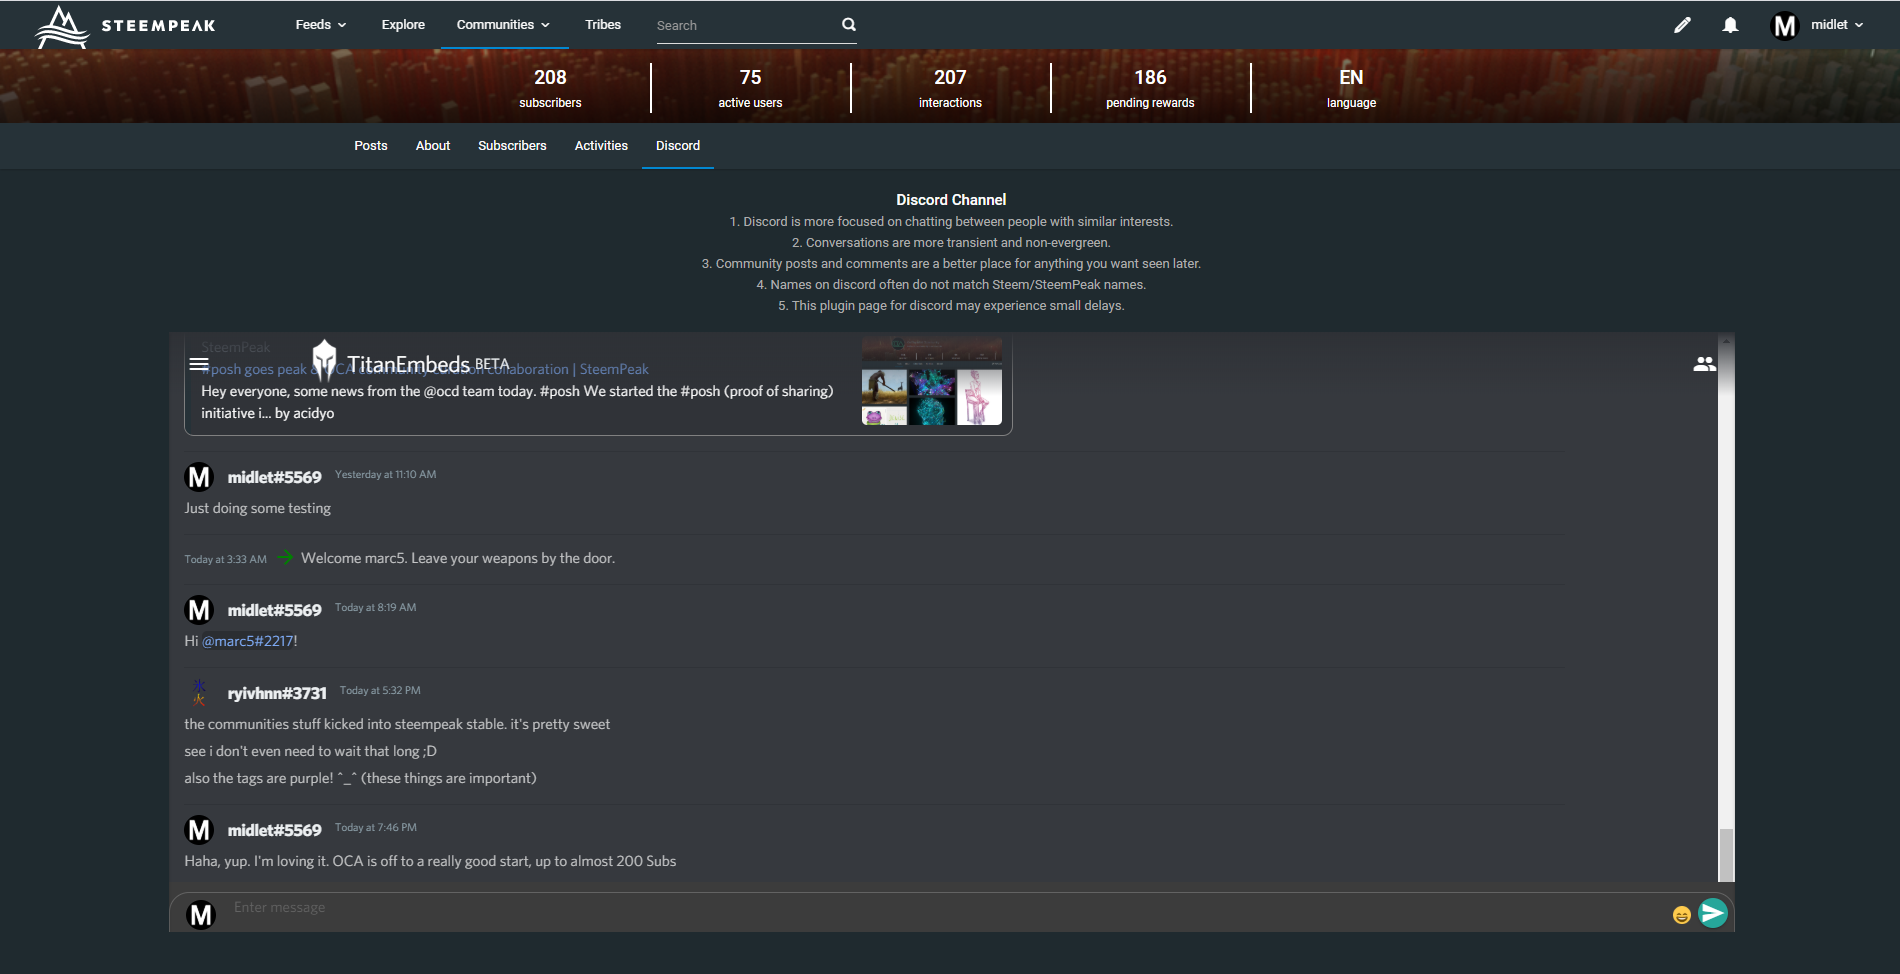
Task: Click the shared post preview thumbnail
Action: click(x=932, y=382)
